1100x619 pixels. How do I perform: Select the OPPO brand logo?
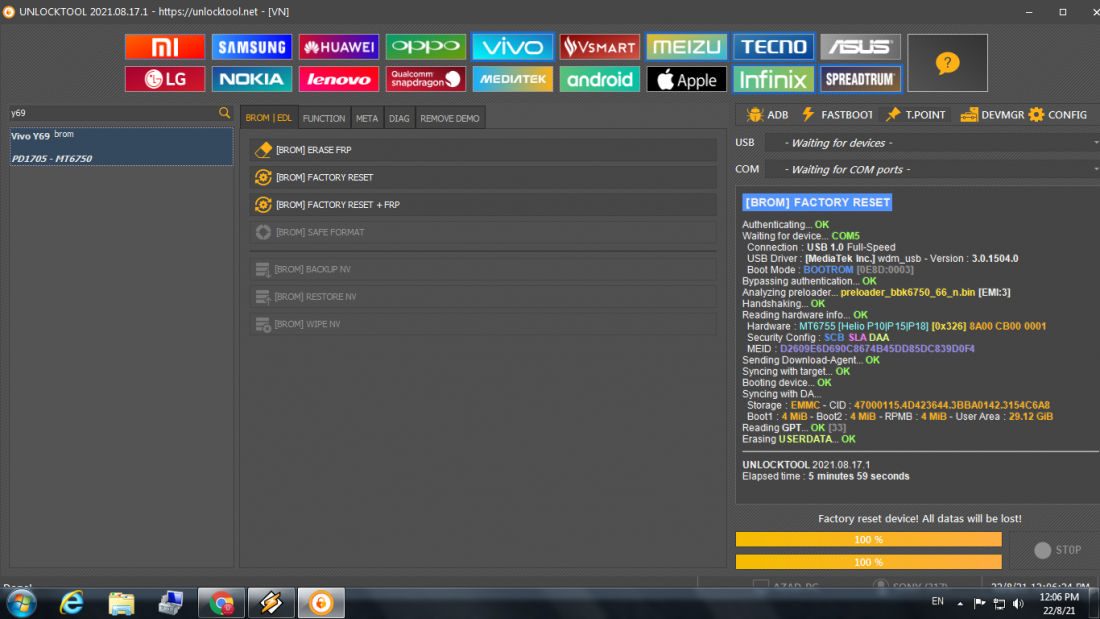426,47
